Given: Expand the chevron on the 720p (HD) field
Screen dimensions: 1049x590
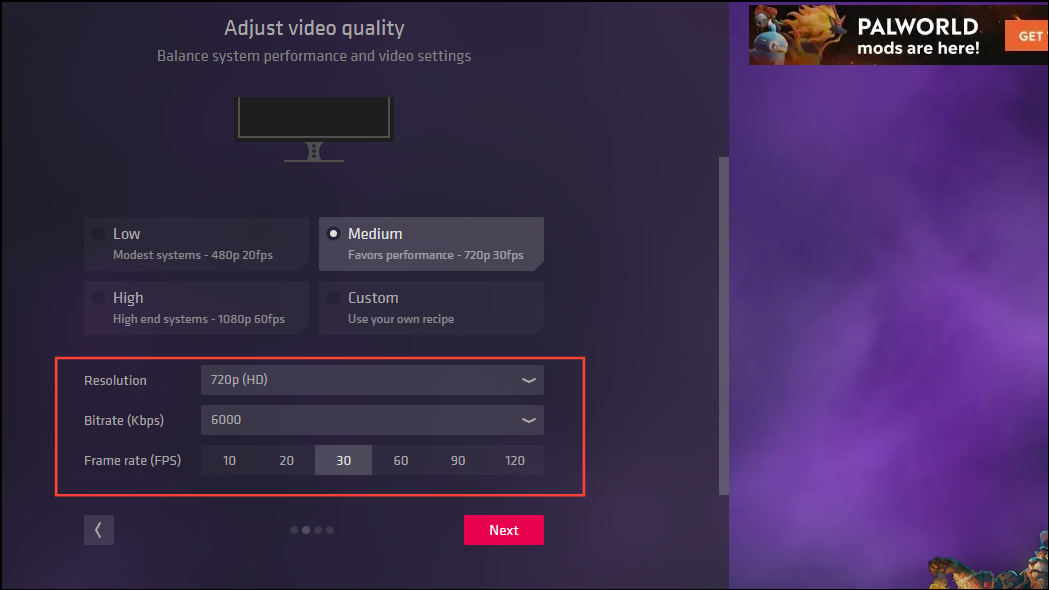Looking at the screenshot, I should coord(529,380).
